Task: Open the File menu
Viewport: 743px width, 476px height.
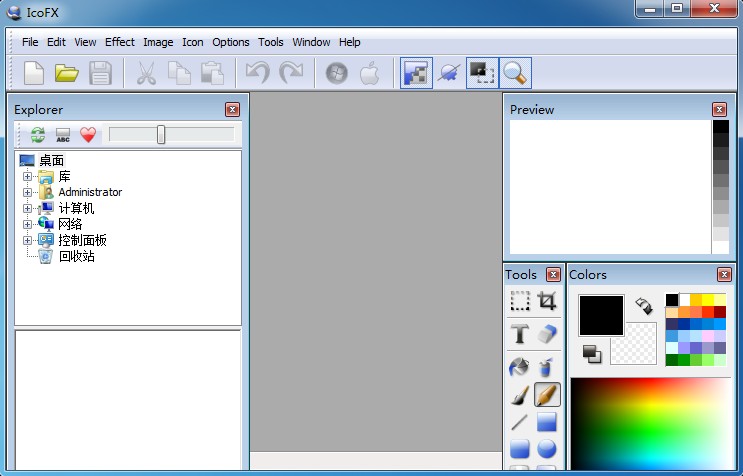Action: click(30, 42)
